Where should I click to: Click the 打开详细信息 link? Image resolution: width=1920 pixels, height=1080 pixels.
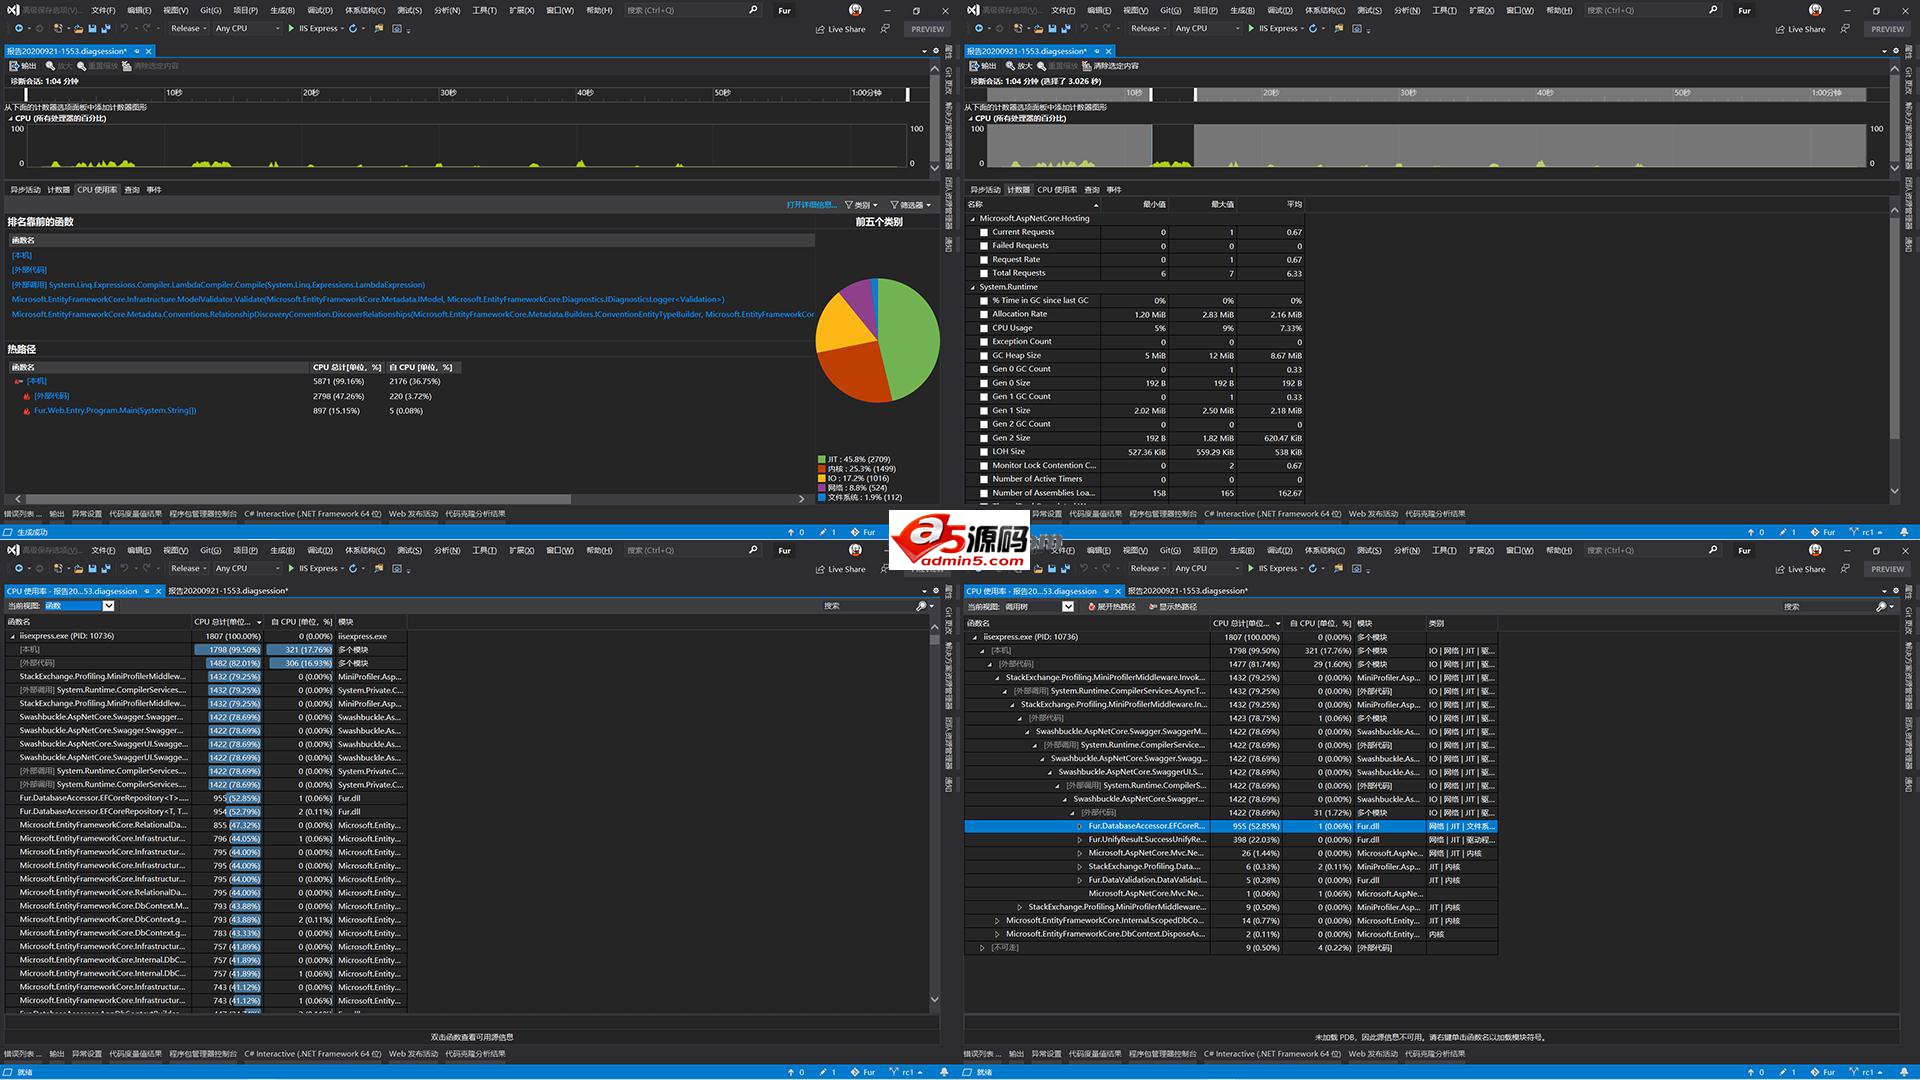[810, 205]
